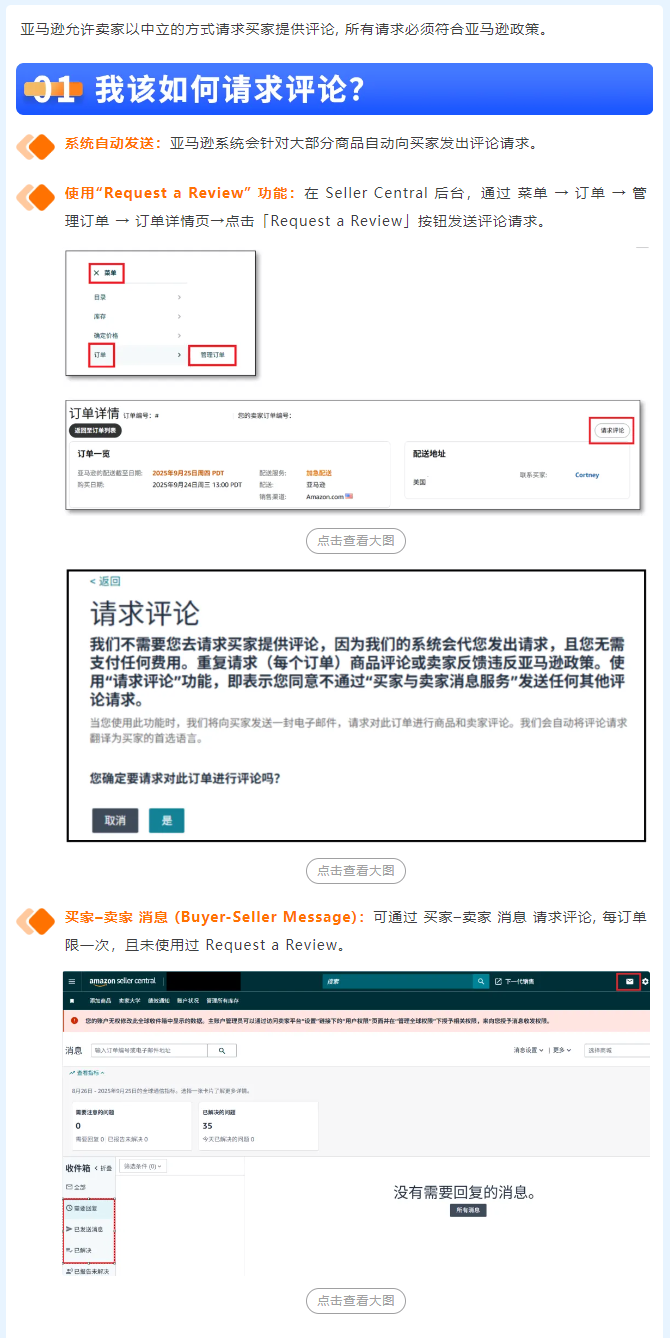This screenshot has width=670, height=1340.
Task: Expand the 目录 menu chevron
Action: click(179, 297)
